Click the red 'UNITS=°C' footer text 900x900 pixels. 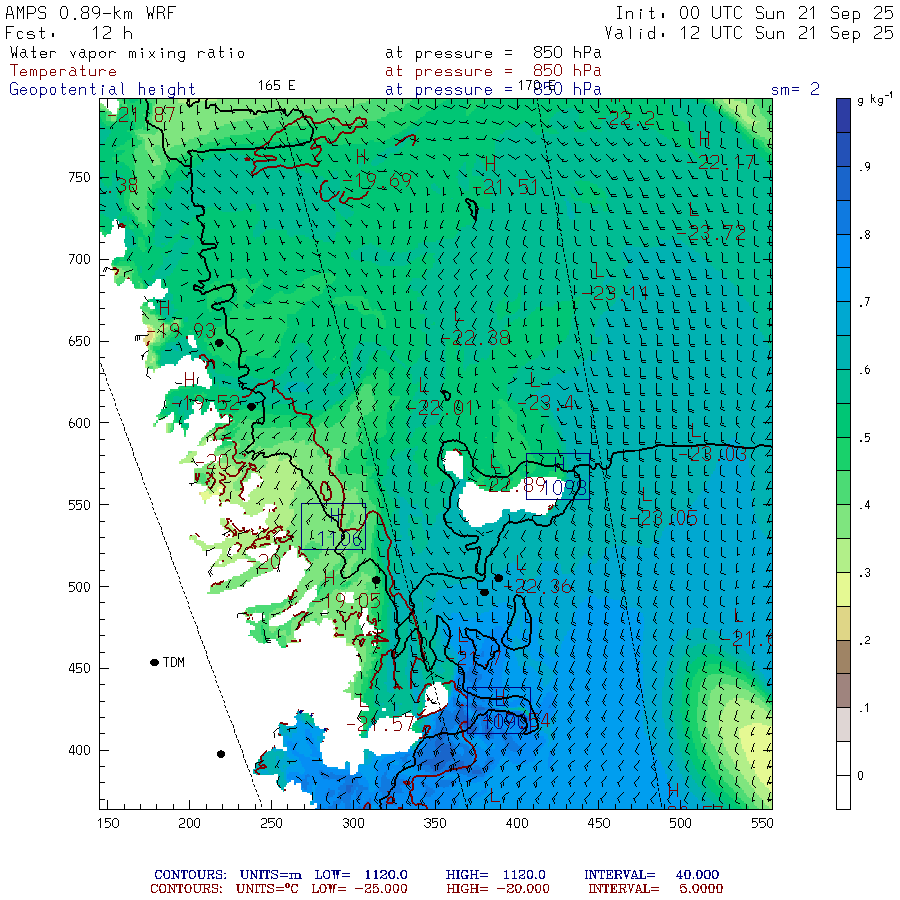[x=267, y=889]
